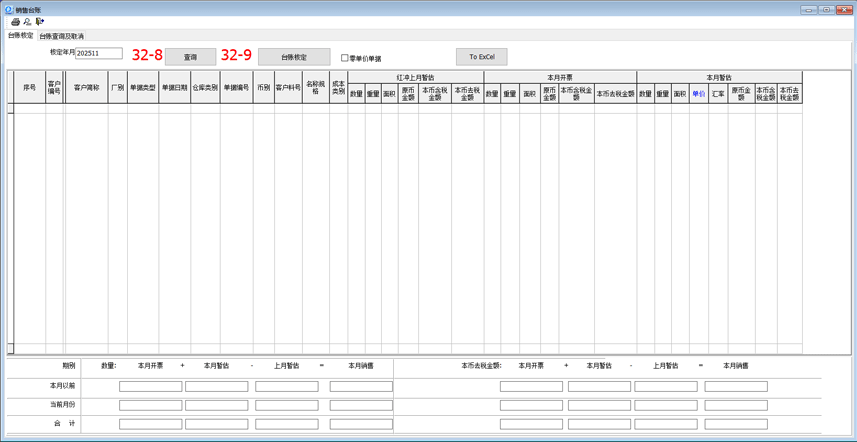Switch to the 台账查询及取消 tab
Viewport: 857px width, 442px height.
(x=61, y=36)
